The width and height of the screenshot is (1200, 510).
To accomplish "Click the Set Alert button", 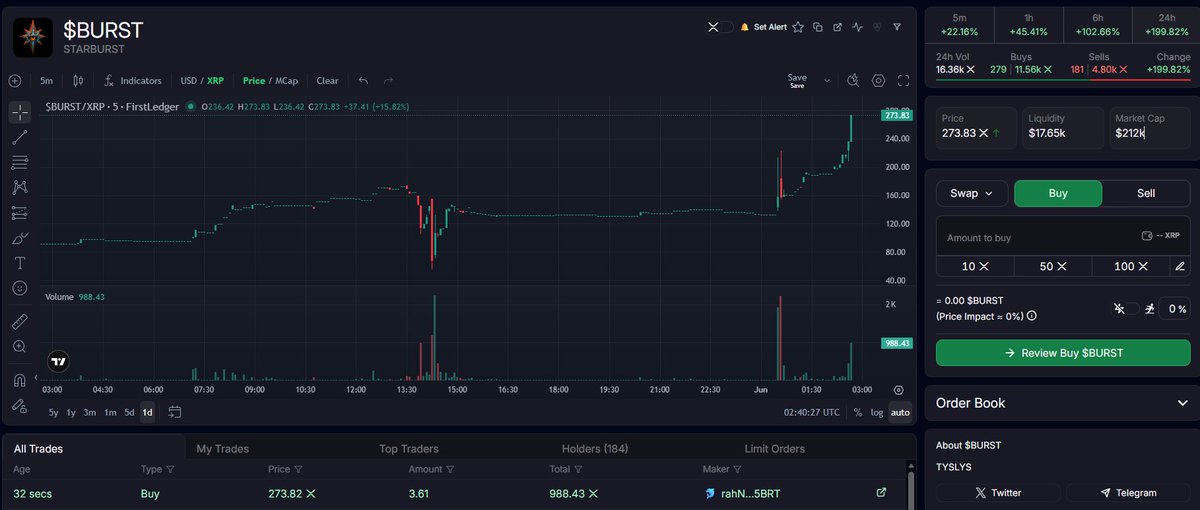I will coord(763,27).
